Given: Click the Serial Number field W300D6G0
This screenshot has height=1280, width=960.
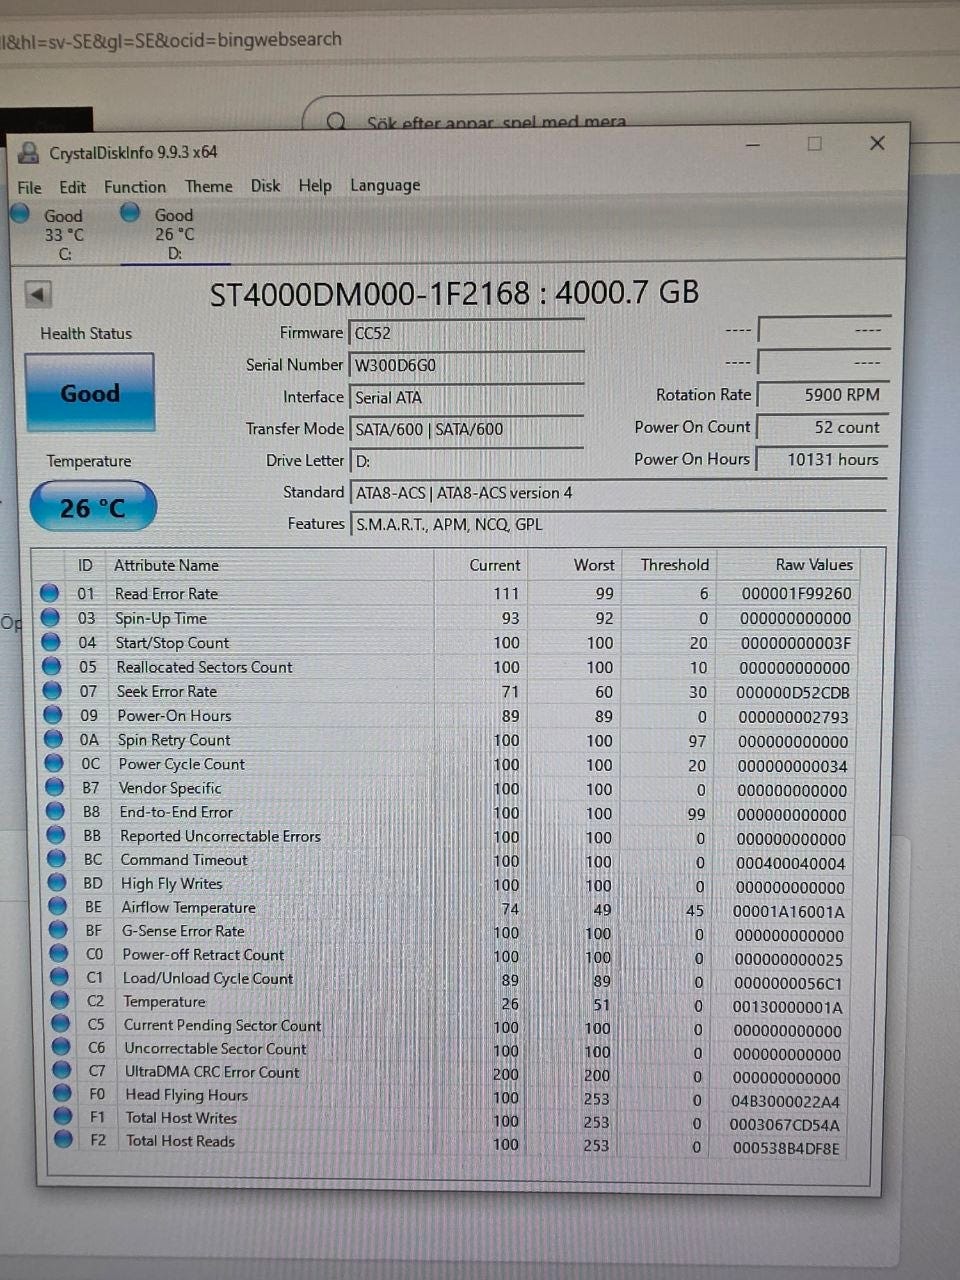Looking at the screenshot, I should click(466, 365).
